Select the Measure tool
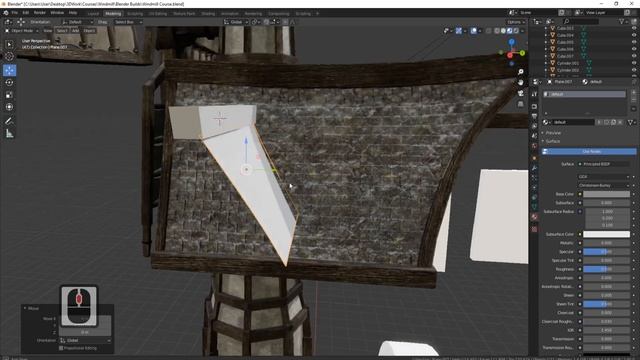This screenshot has height=360, width=640. pyautogui.click(x=9, y=133)
